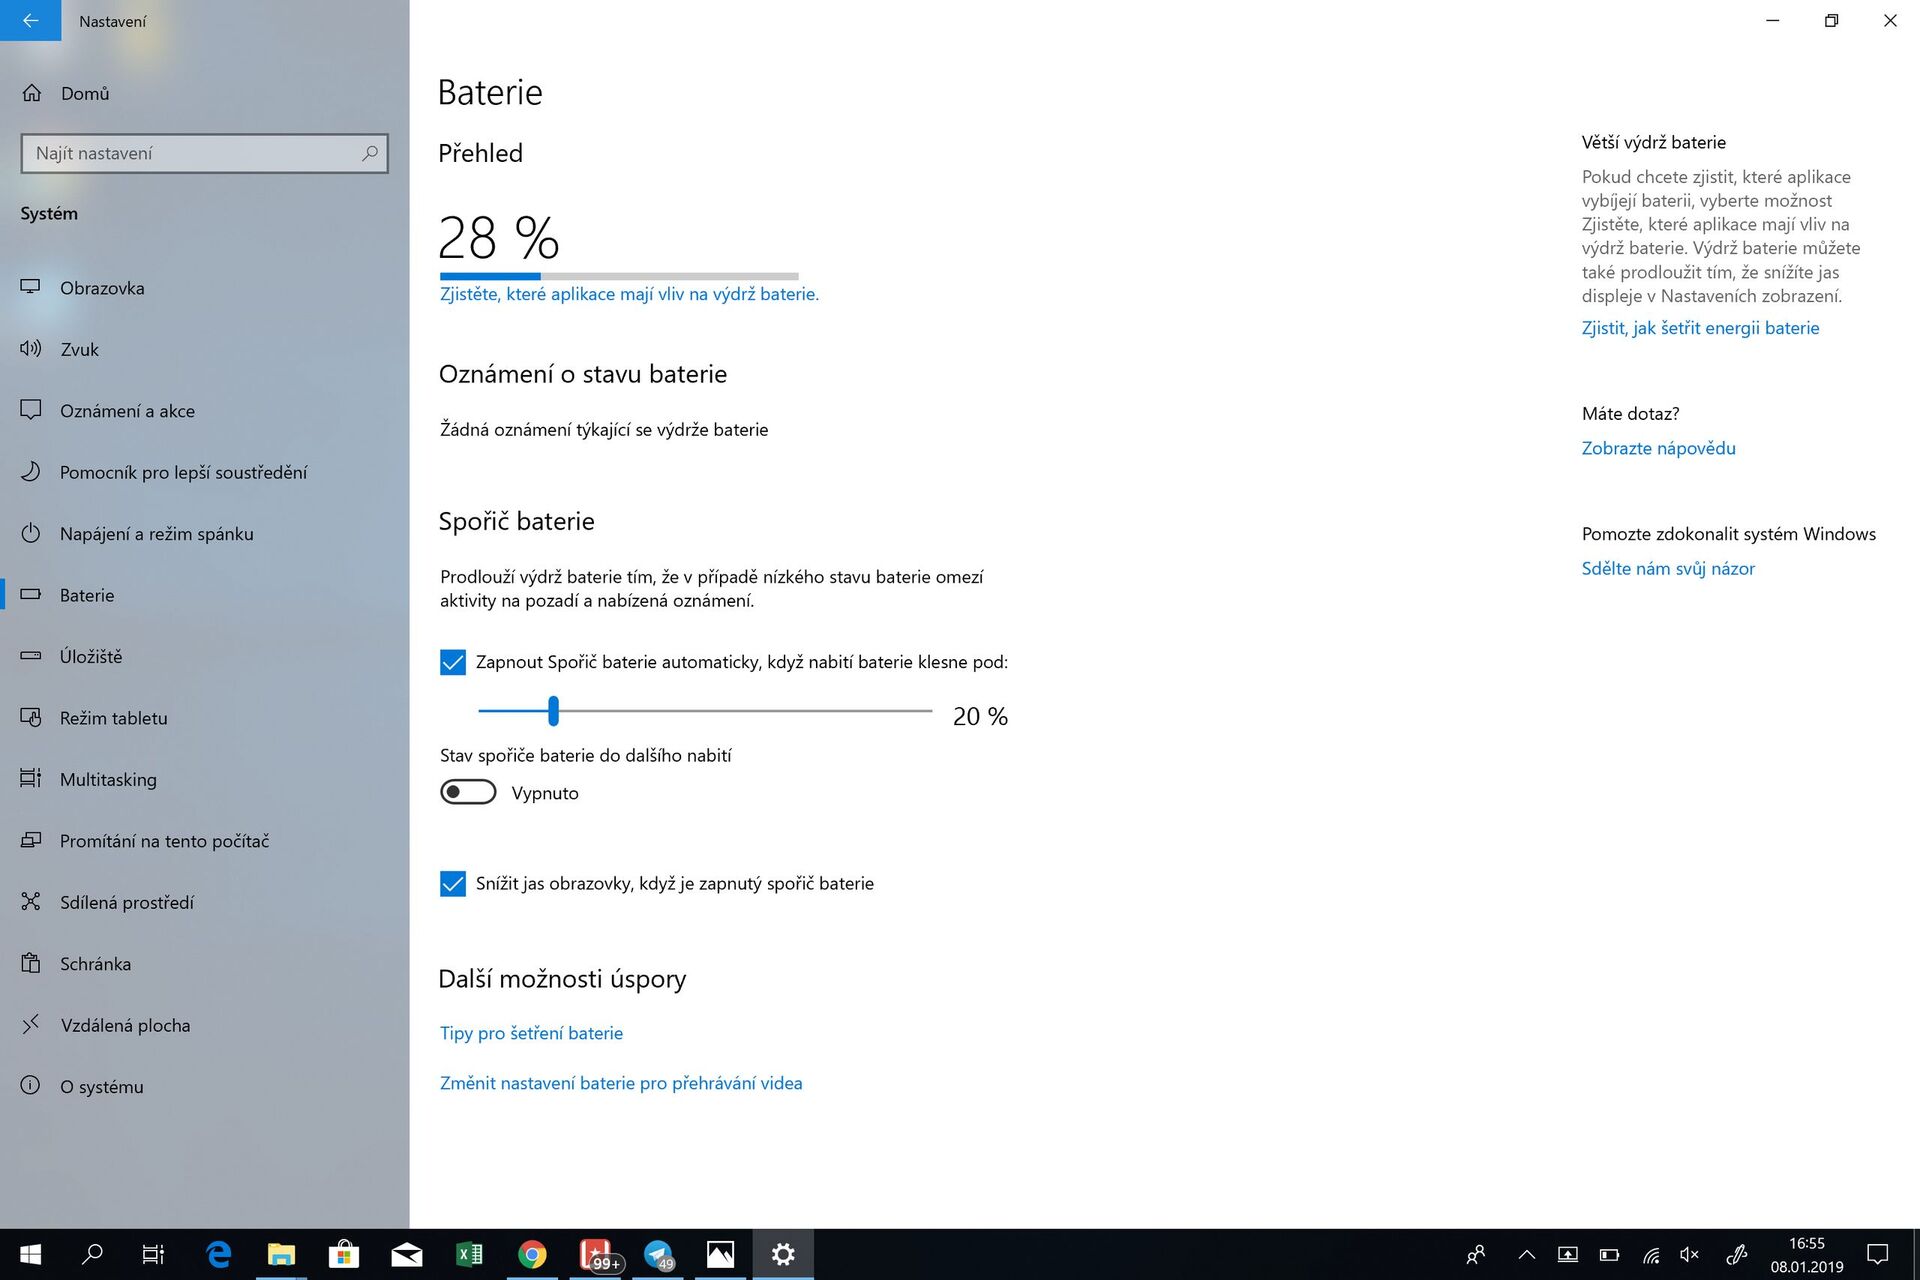This screenshot has width=1920, height=1280.
Task: Select Napájení a režim spánku section
Action: [x=31, y=533]
